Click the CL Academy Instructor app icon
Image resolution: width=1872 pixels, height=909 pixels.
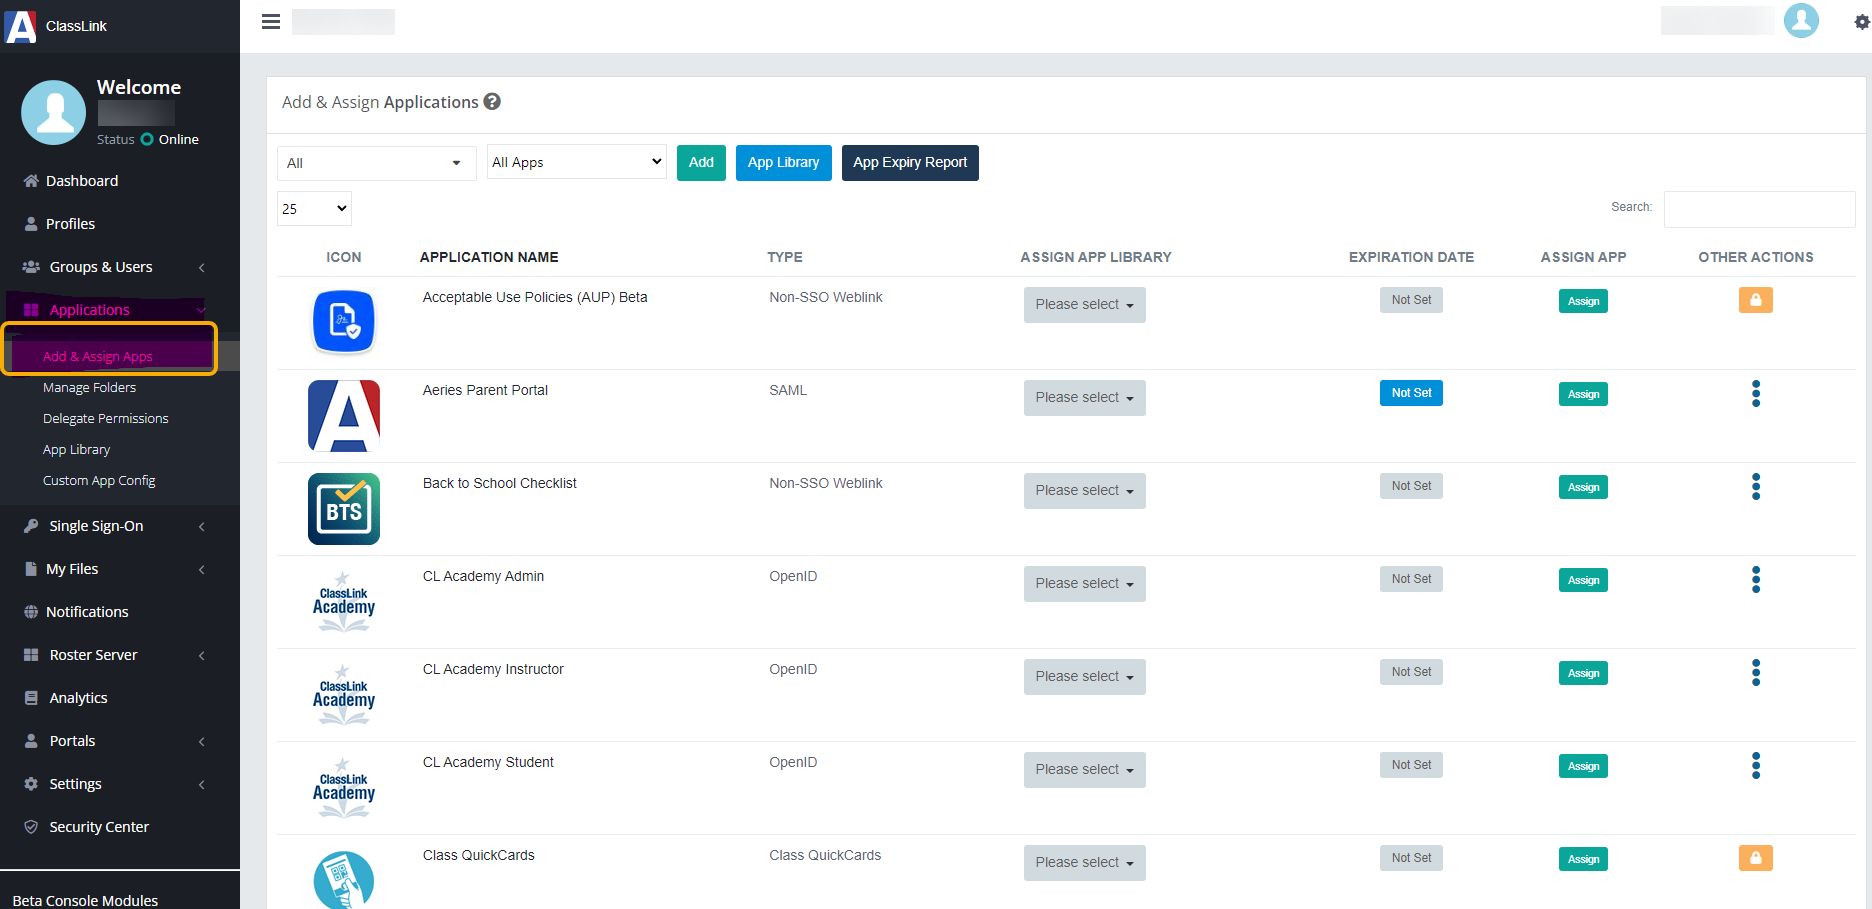coord(344,695)
